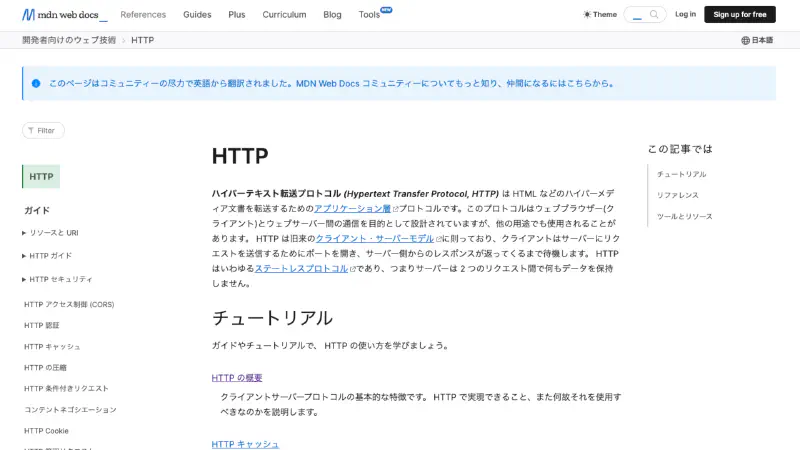Click Sign up for free button
800x450 pixels.
pyautogui.click(x=739, y=14)
